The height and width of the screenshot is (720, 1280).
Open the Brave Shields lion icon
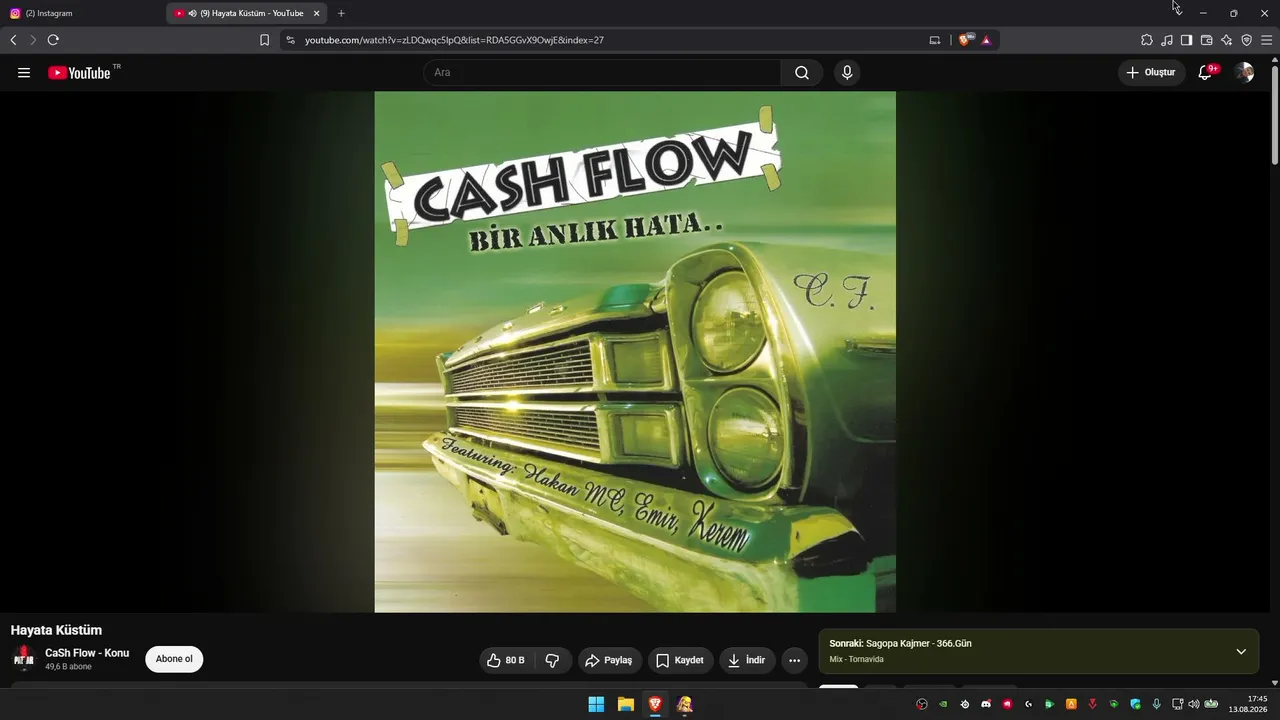tap(965, 40)
